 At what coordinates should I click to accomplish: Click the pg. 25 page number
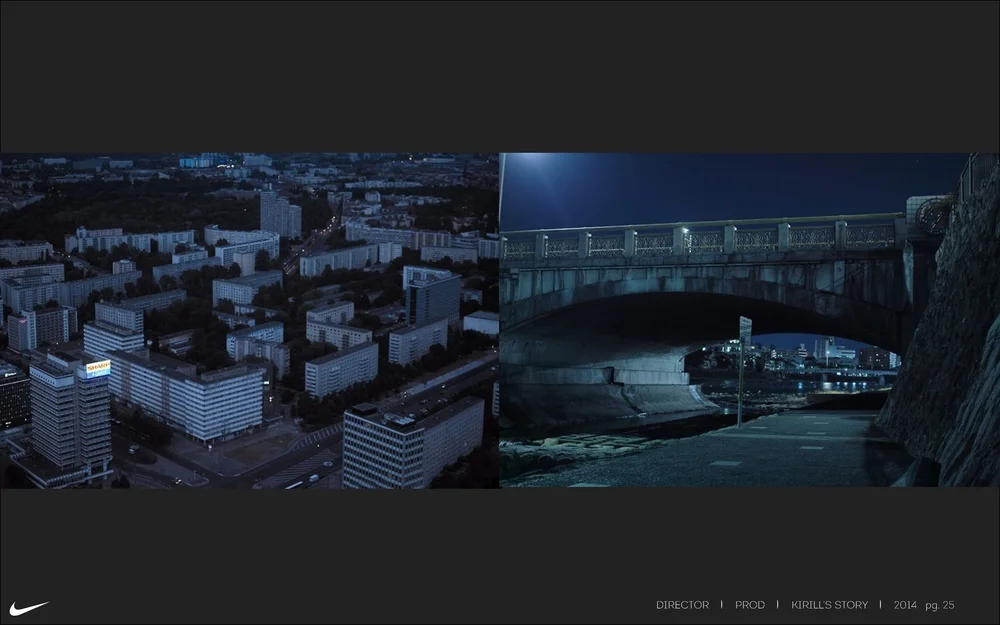point(939,605)
